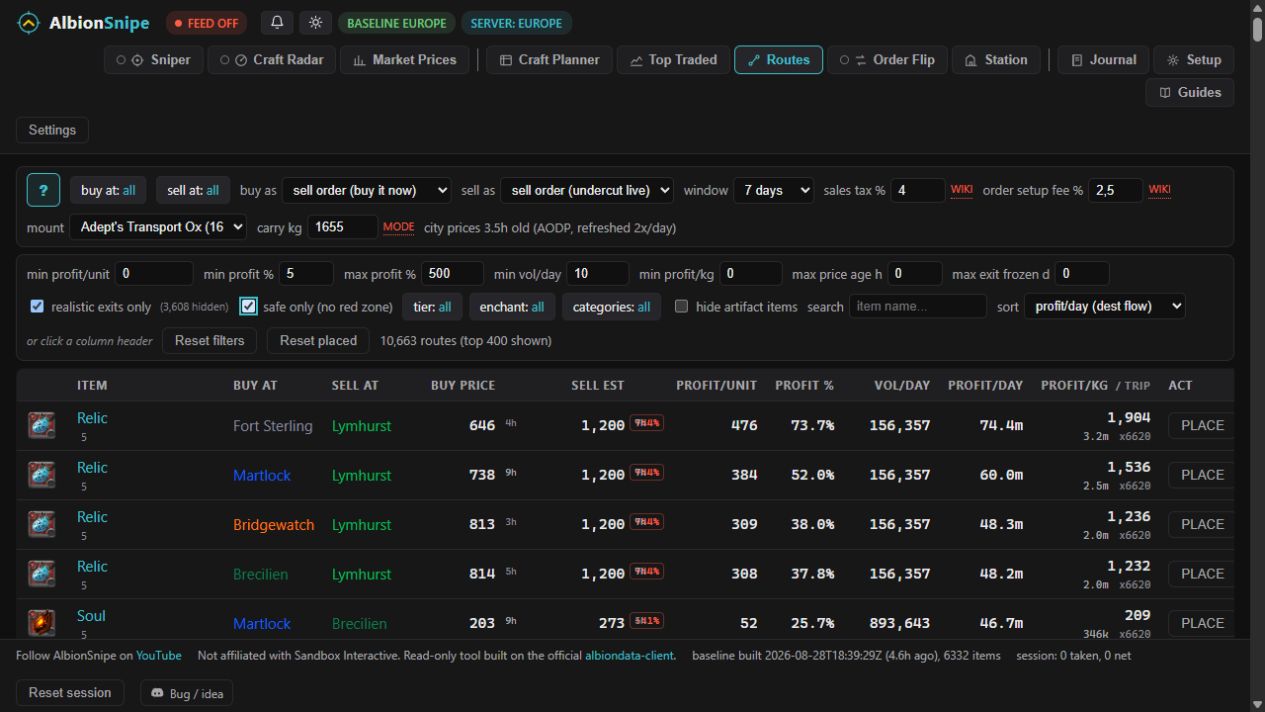The height and width of the screenshot is (712, 1265).
Task: Focus the item name search field
Action: pos(918,306)
